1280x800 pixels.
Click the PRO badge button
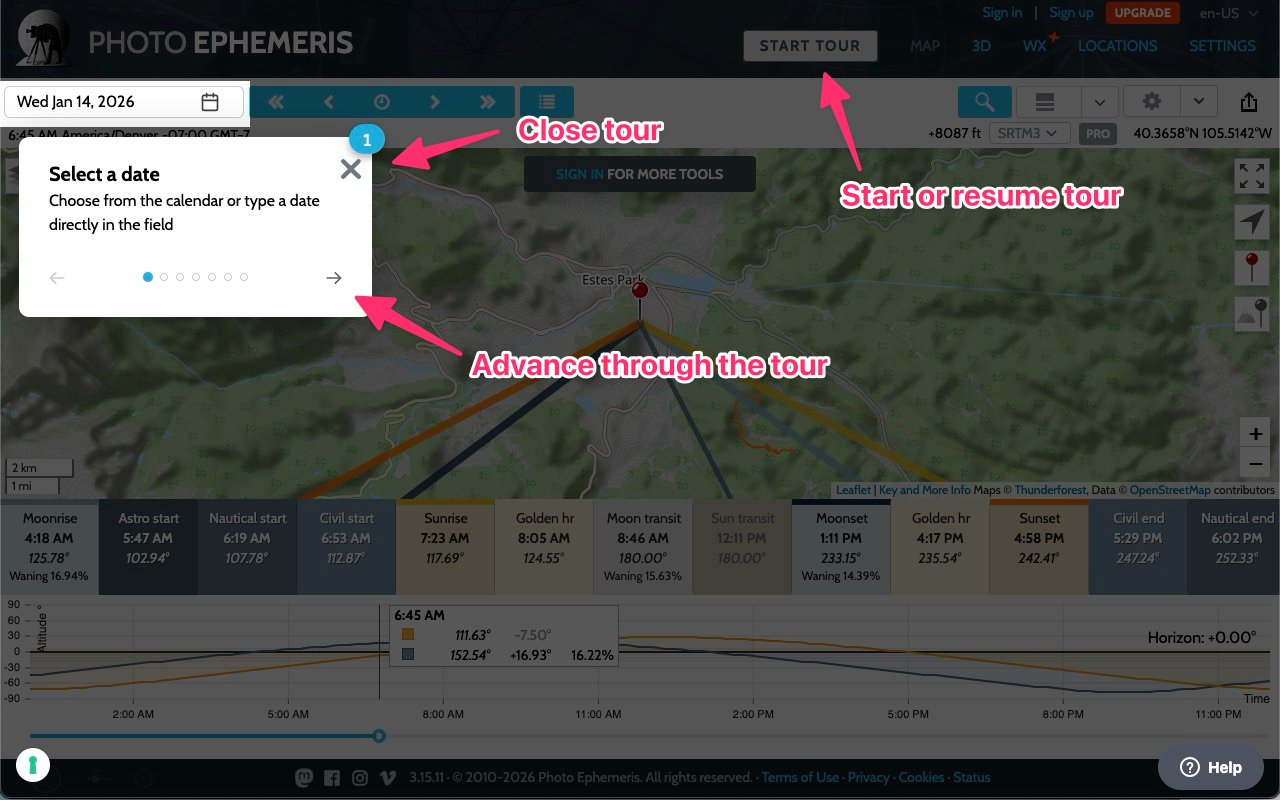(x=1098, y=133)
